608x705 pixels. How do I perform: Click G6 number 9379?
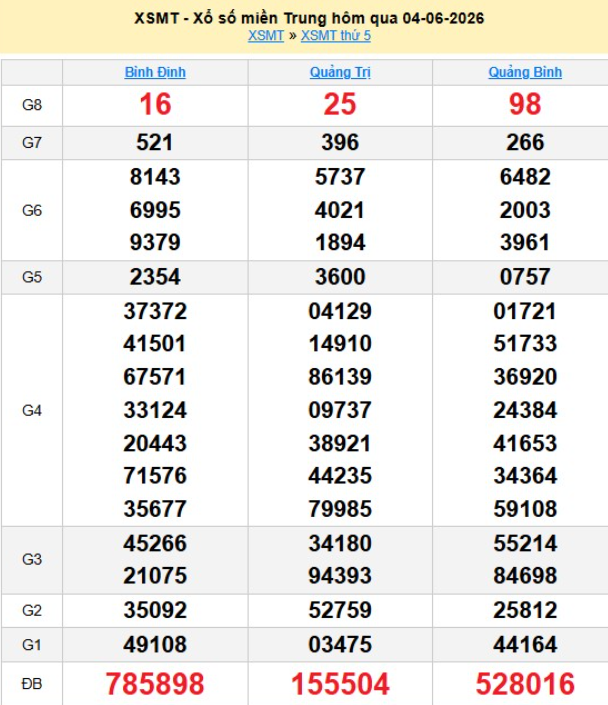155,242
